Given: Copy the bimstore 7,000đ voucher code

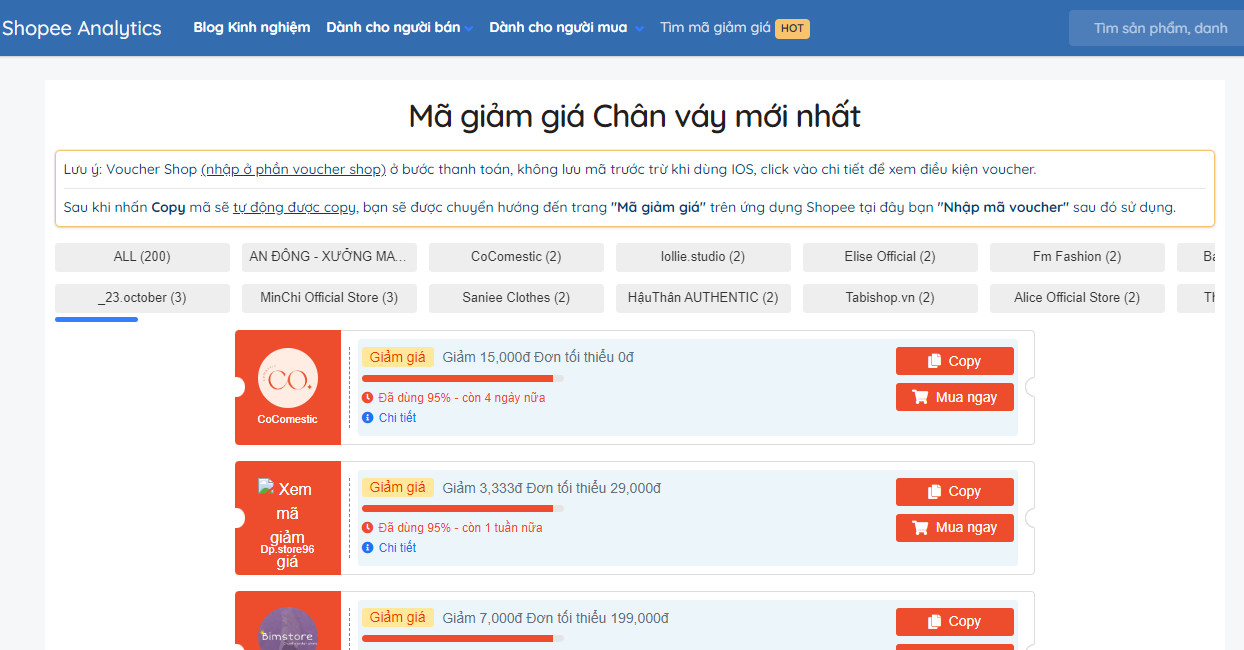Looking at the screenshot, I should click(954, 621).
